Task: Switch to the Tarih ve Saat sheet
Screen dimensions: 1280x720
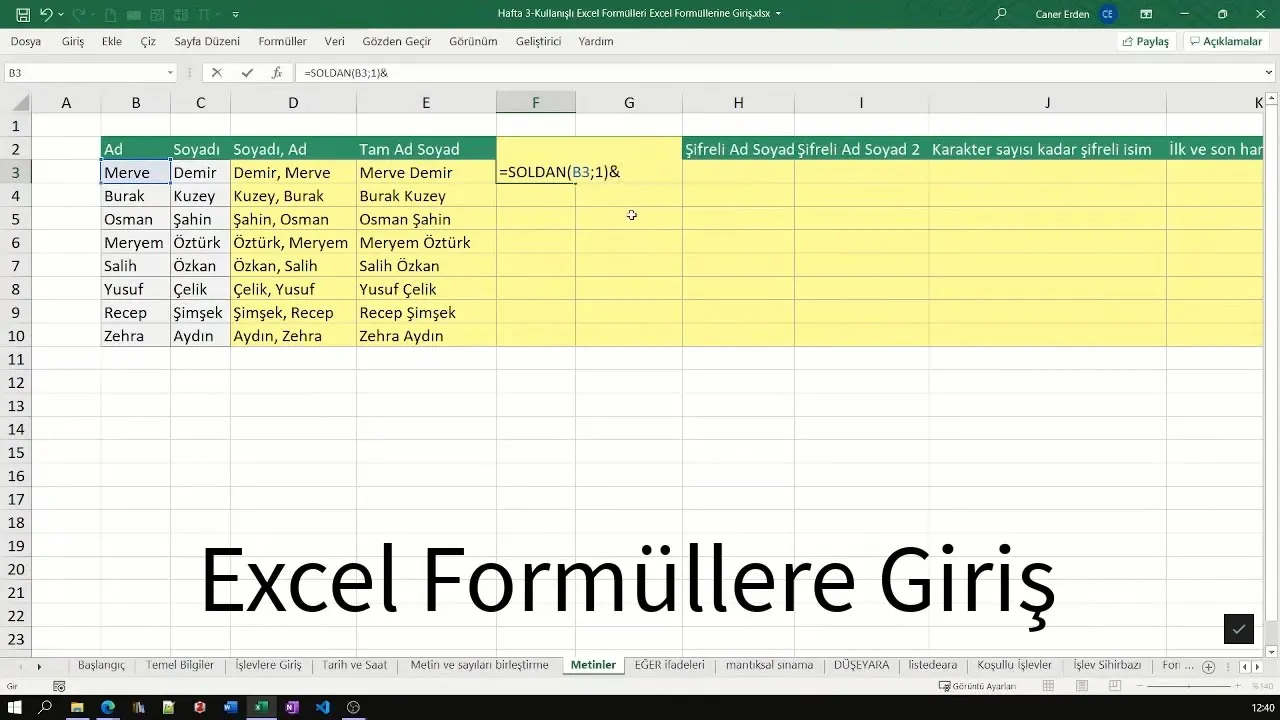Action: point(354,665)
